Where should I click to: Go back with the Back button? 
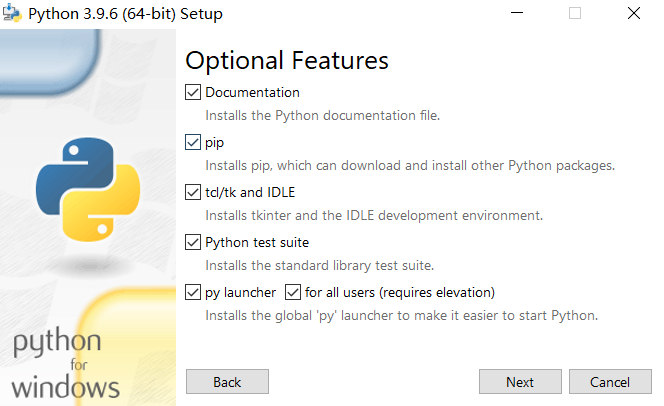(x=227, y=382)
